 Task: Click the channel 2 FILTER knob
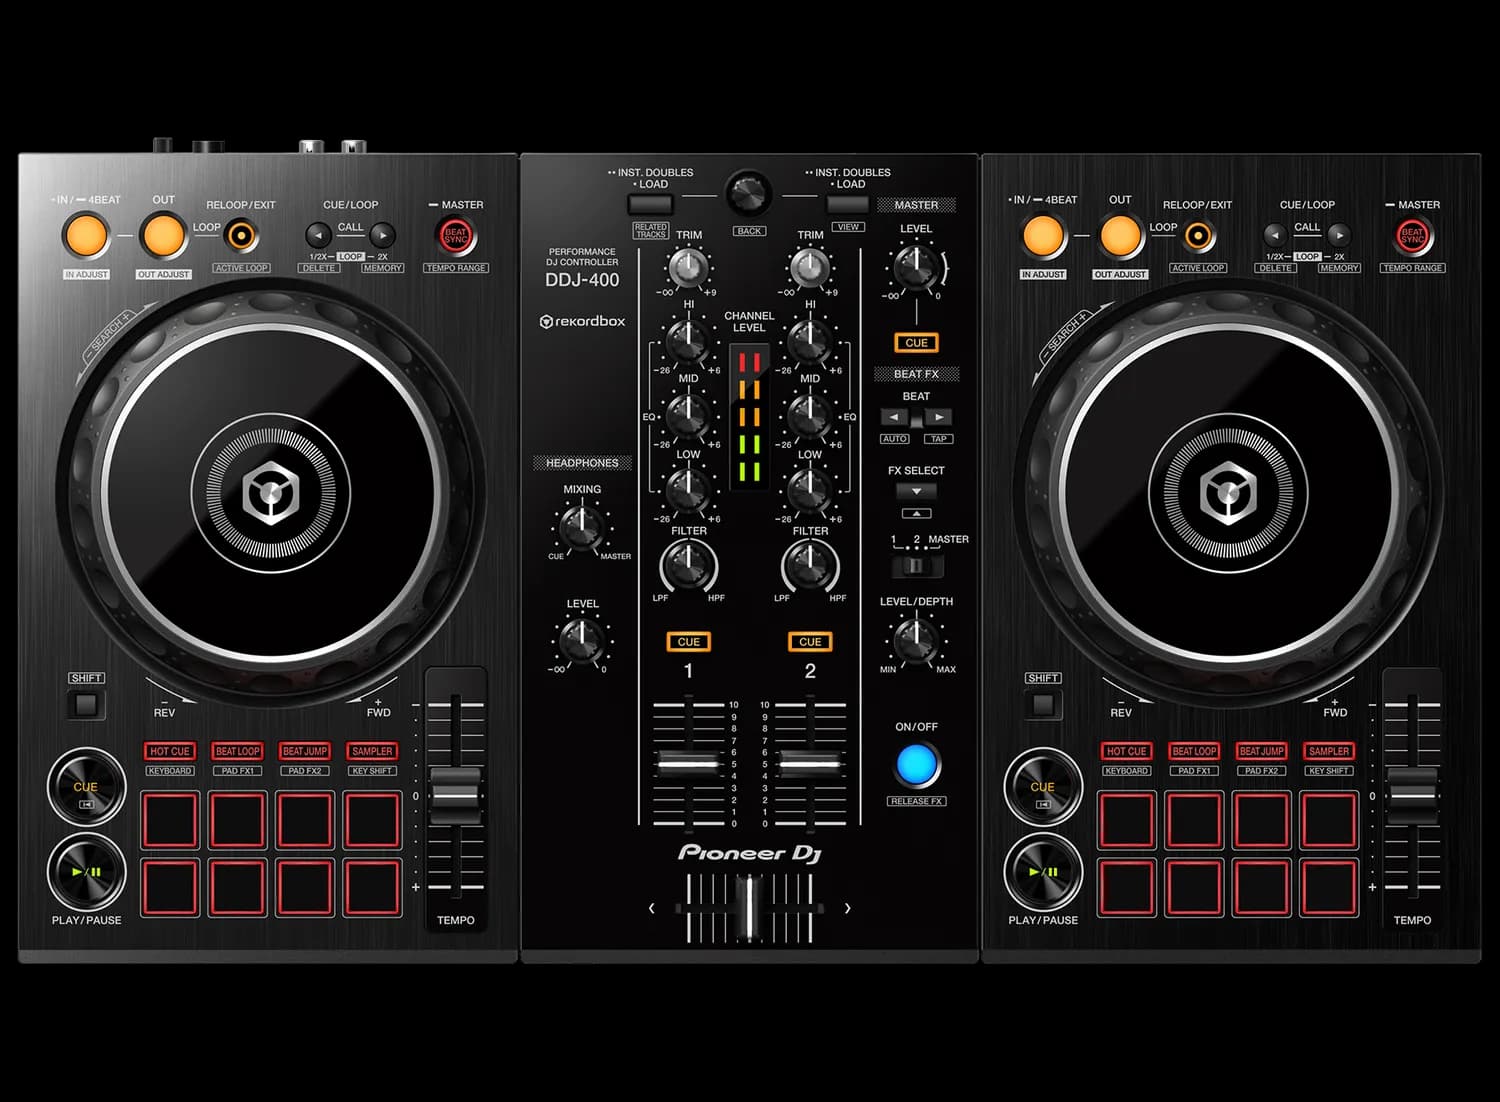(810, 566)
